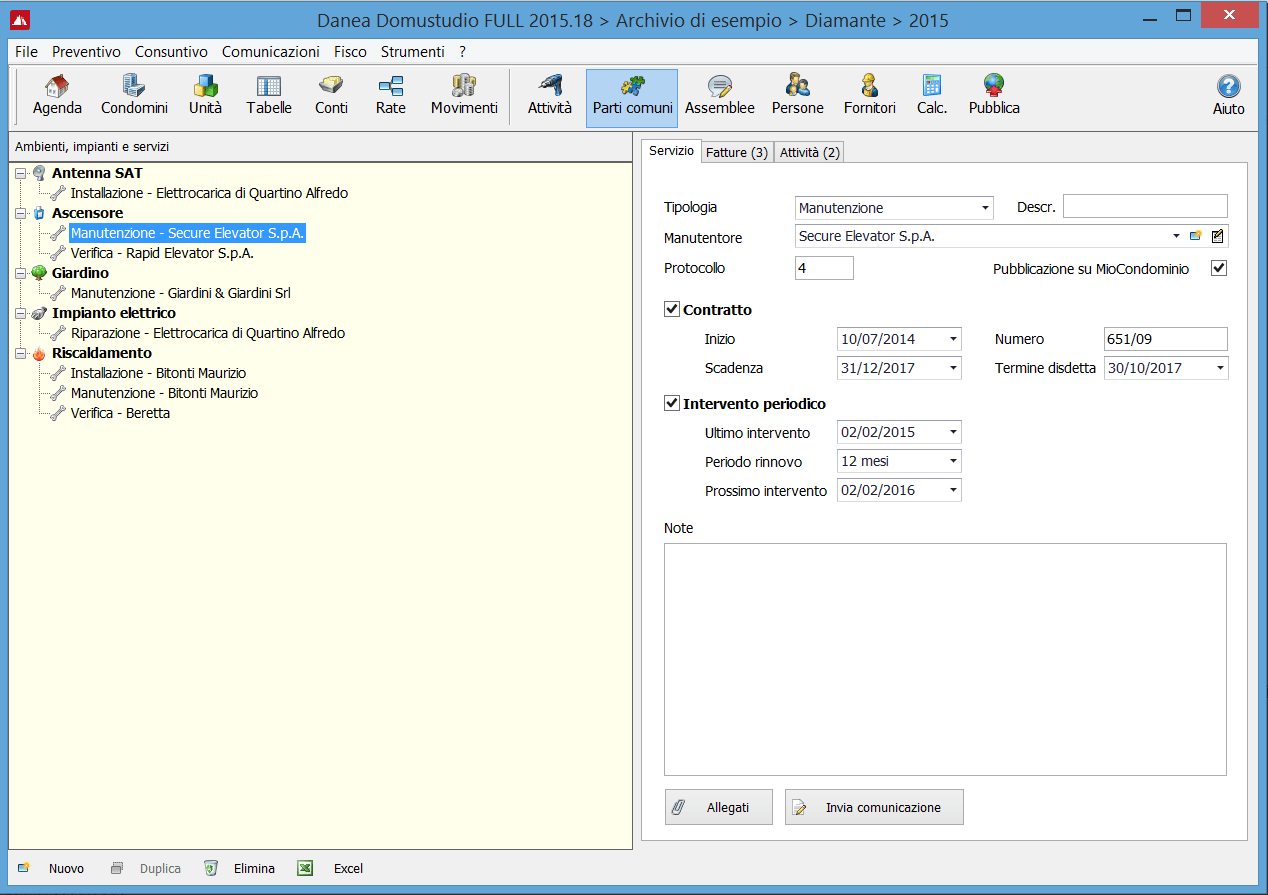
Task: Open the Persone section
Action: point(798,96)
